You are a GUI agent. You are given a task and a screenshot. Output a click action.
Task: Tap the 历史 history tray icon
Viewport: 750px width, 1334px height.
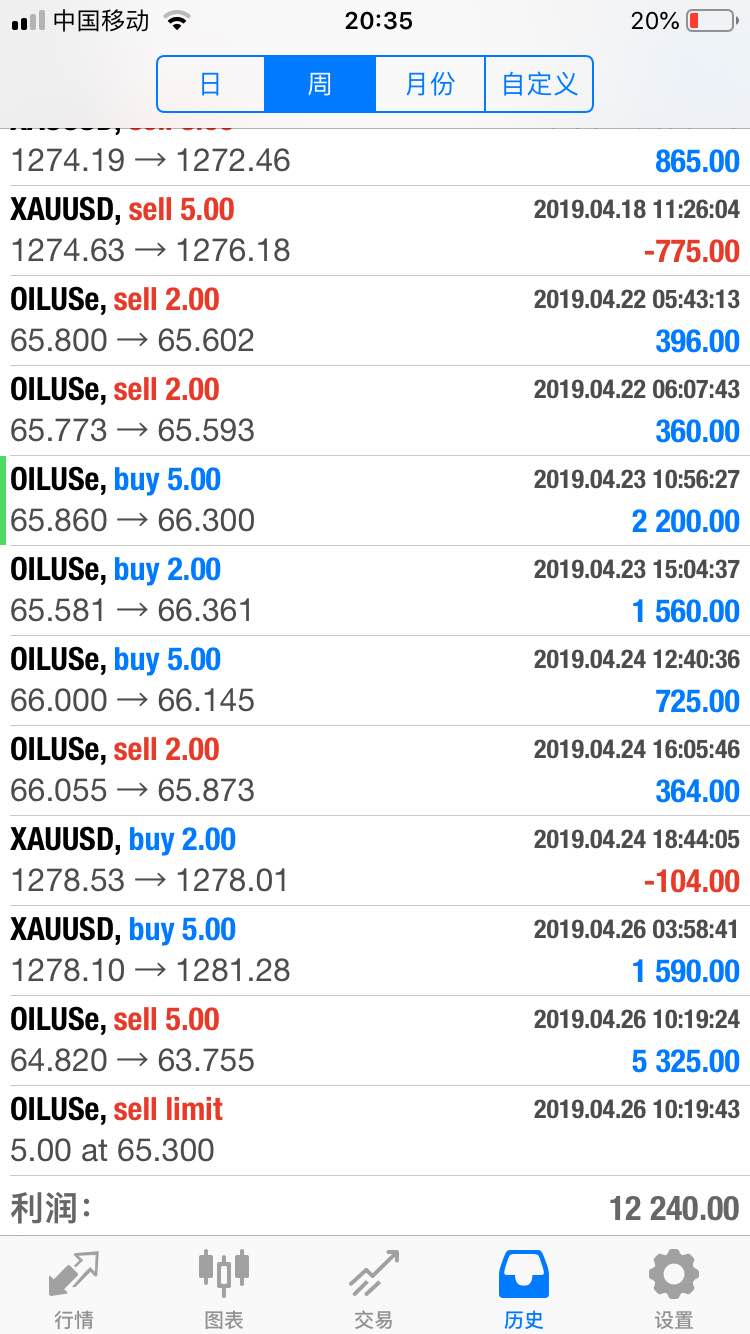pyautogui.click(x=524, y=1273)
